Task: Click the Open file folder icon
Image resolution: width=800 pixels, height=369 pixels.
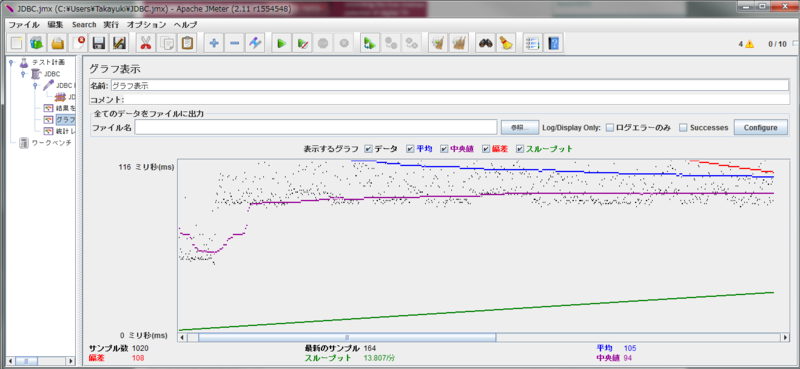Action: click(58, 43)
